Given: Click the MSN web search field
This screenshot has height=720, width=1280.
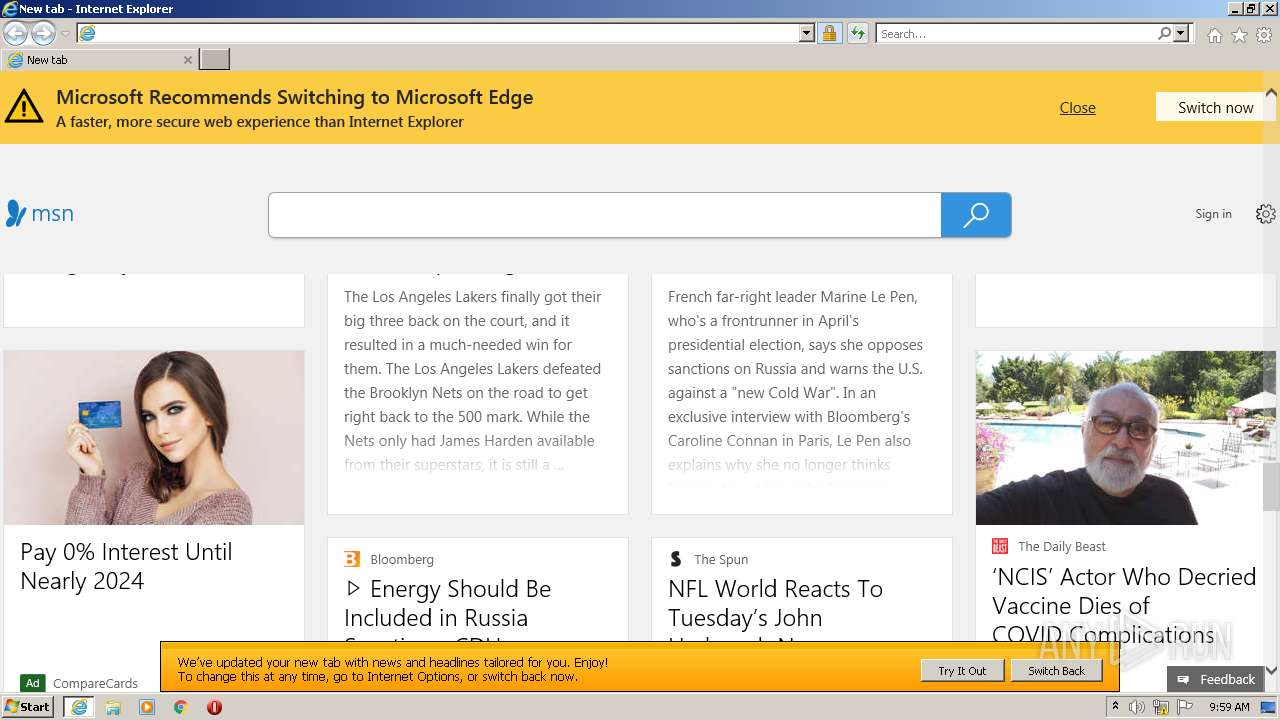Looking at the screenshot, I should [x=605, y=215].
